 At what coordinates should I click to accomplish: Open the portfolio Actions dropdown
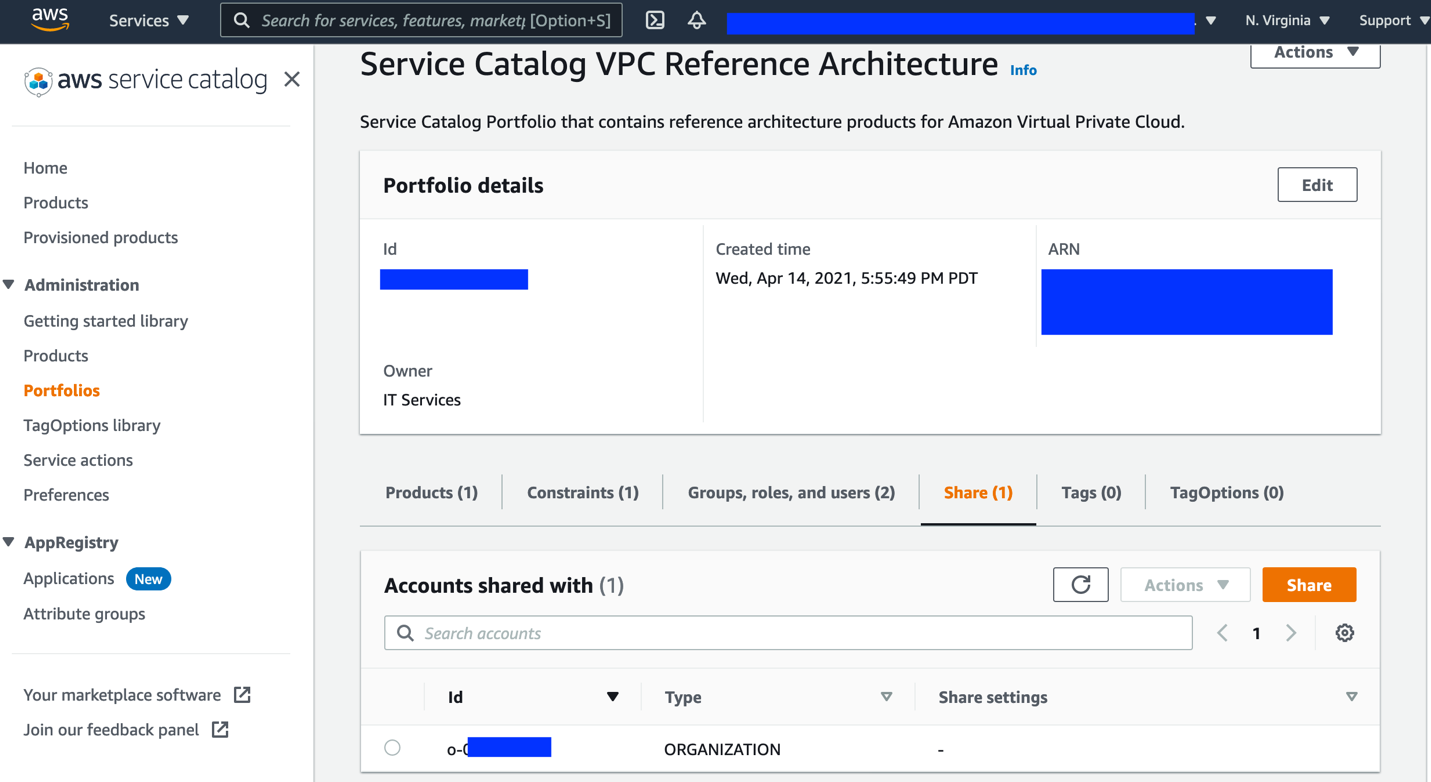tap(1314, 51)
